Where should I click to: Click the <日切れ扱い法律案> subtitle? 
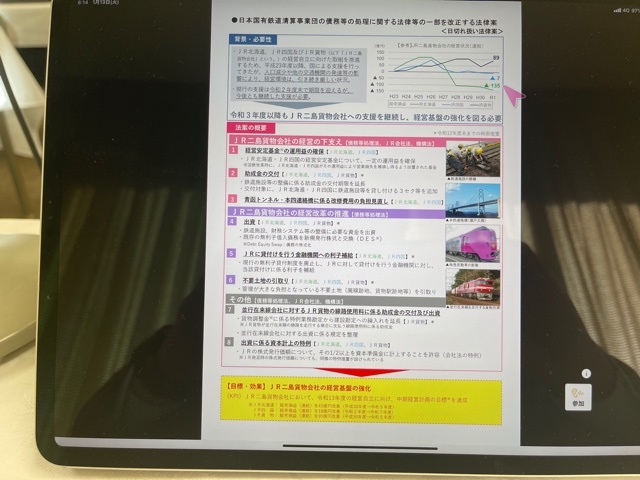point(472,31)
